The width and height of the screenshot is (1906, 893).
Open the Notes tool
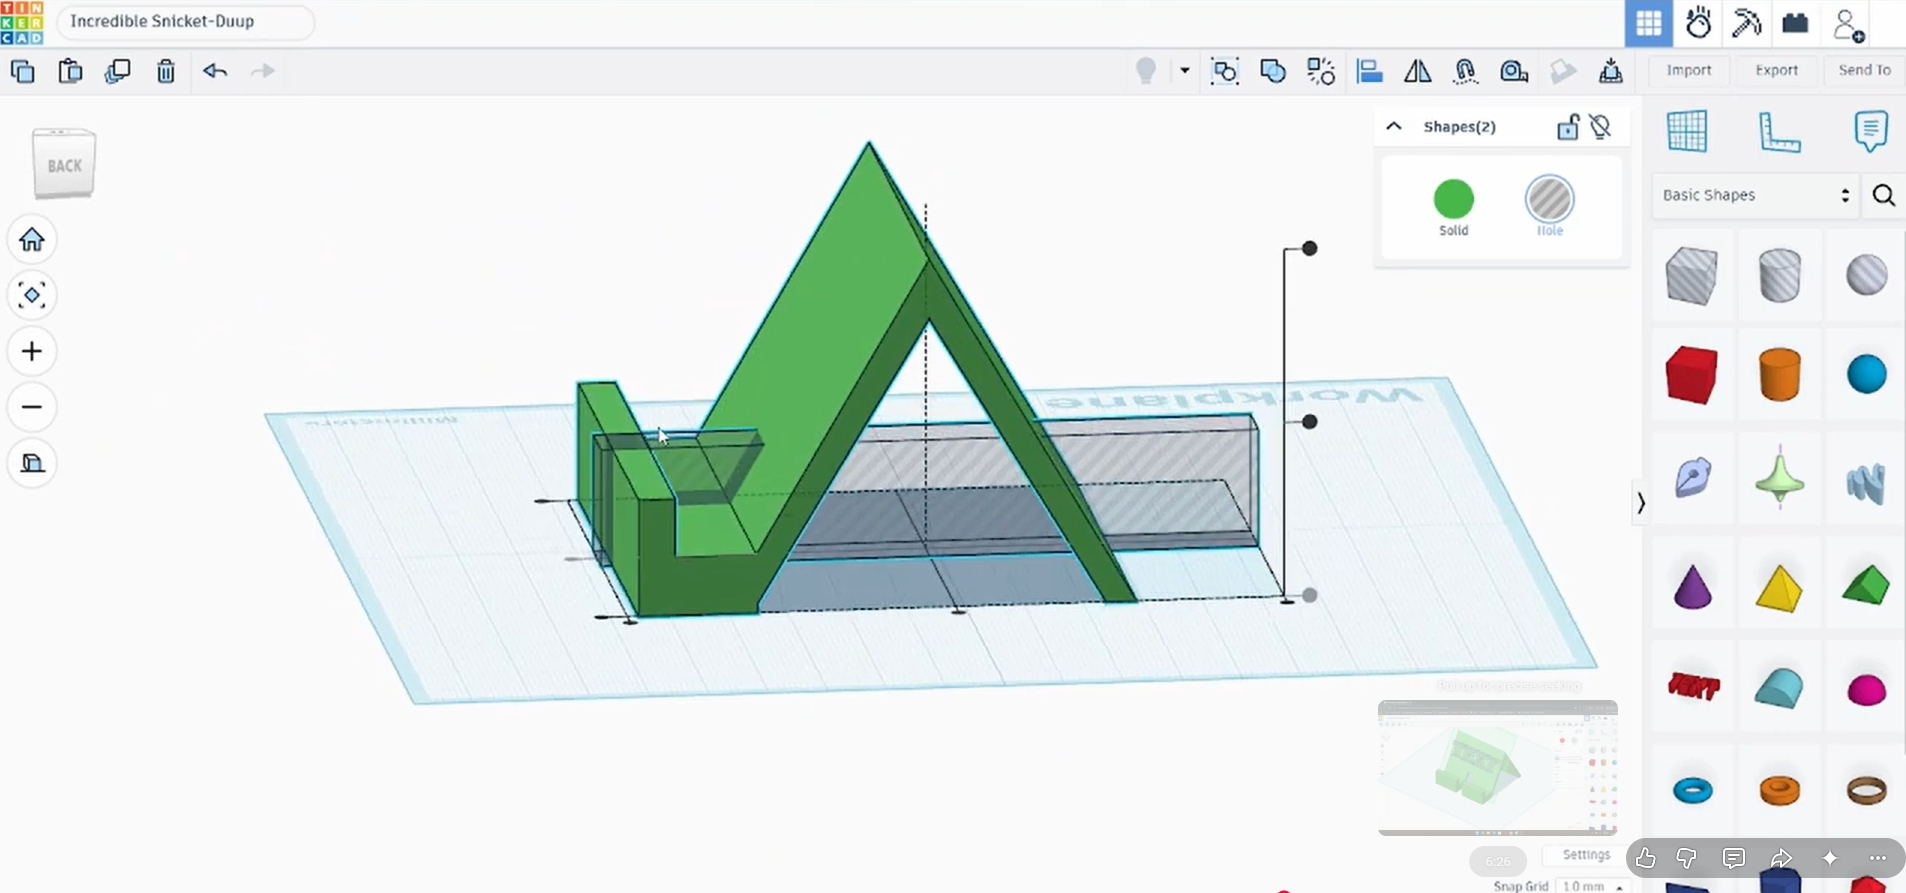[1870, 131]
